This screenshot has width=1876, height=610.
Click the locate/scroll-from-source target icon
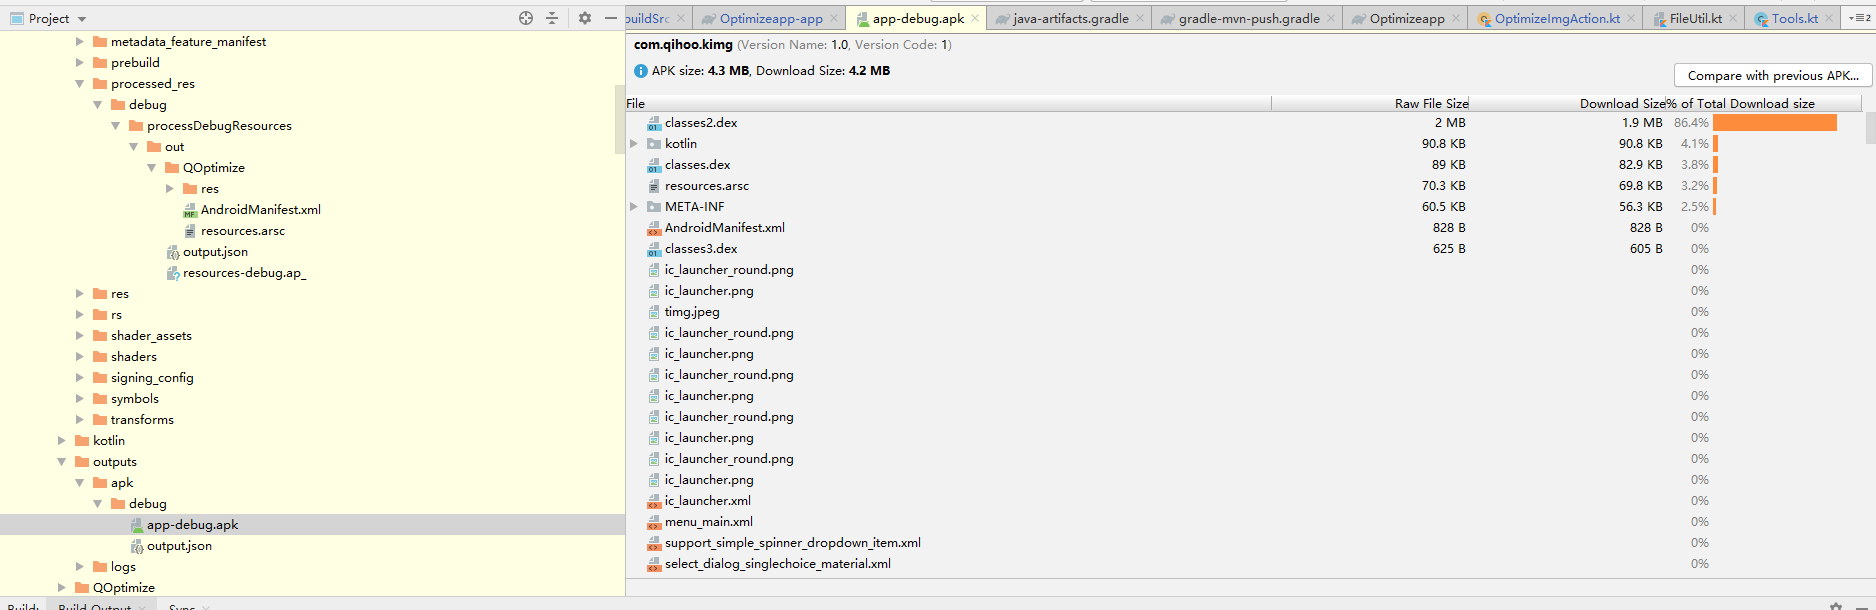[x=526, y=18]
